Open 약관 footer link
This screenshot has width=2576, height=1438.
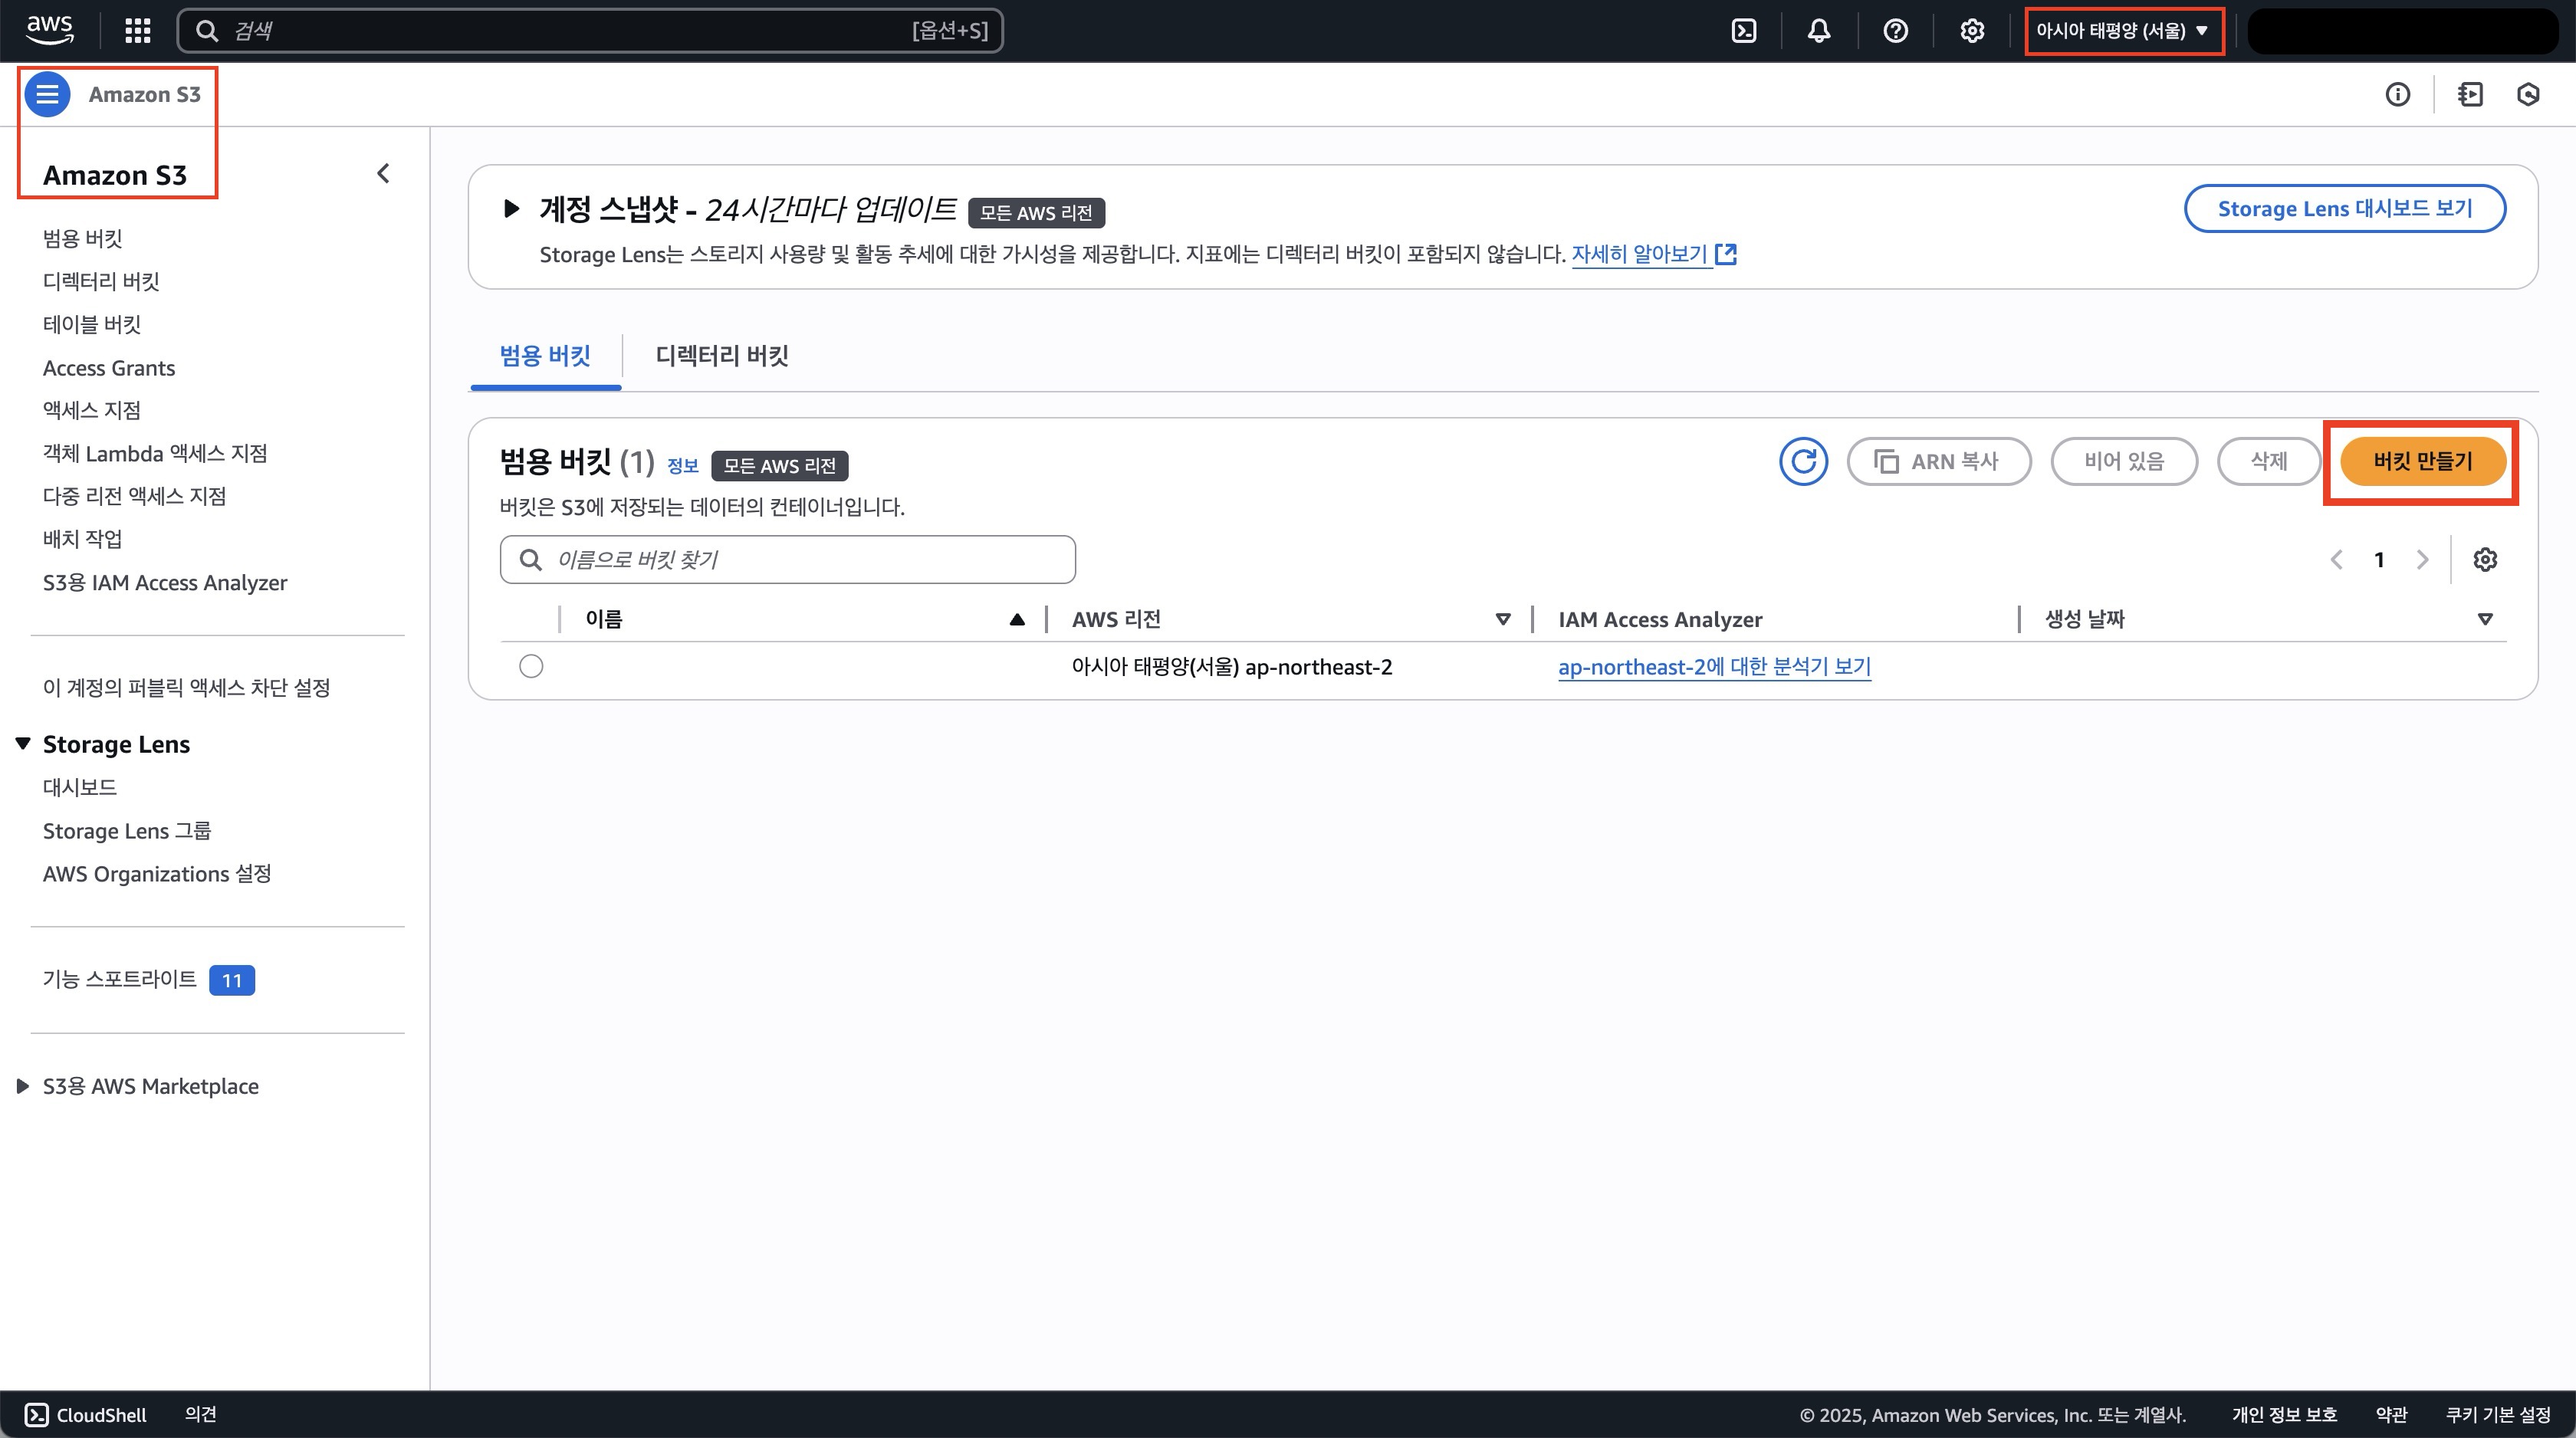coord(2391,1414)
